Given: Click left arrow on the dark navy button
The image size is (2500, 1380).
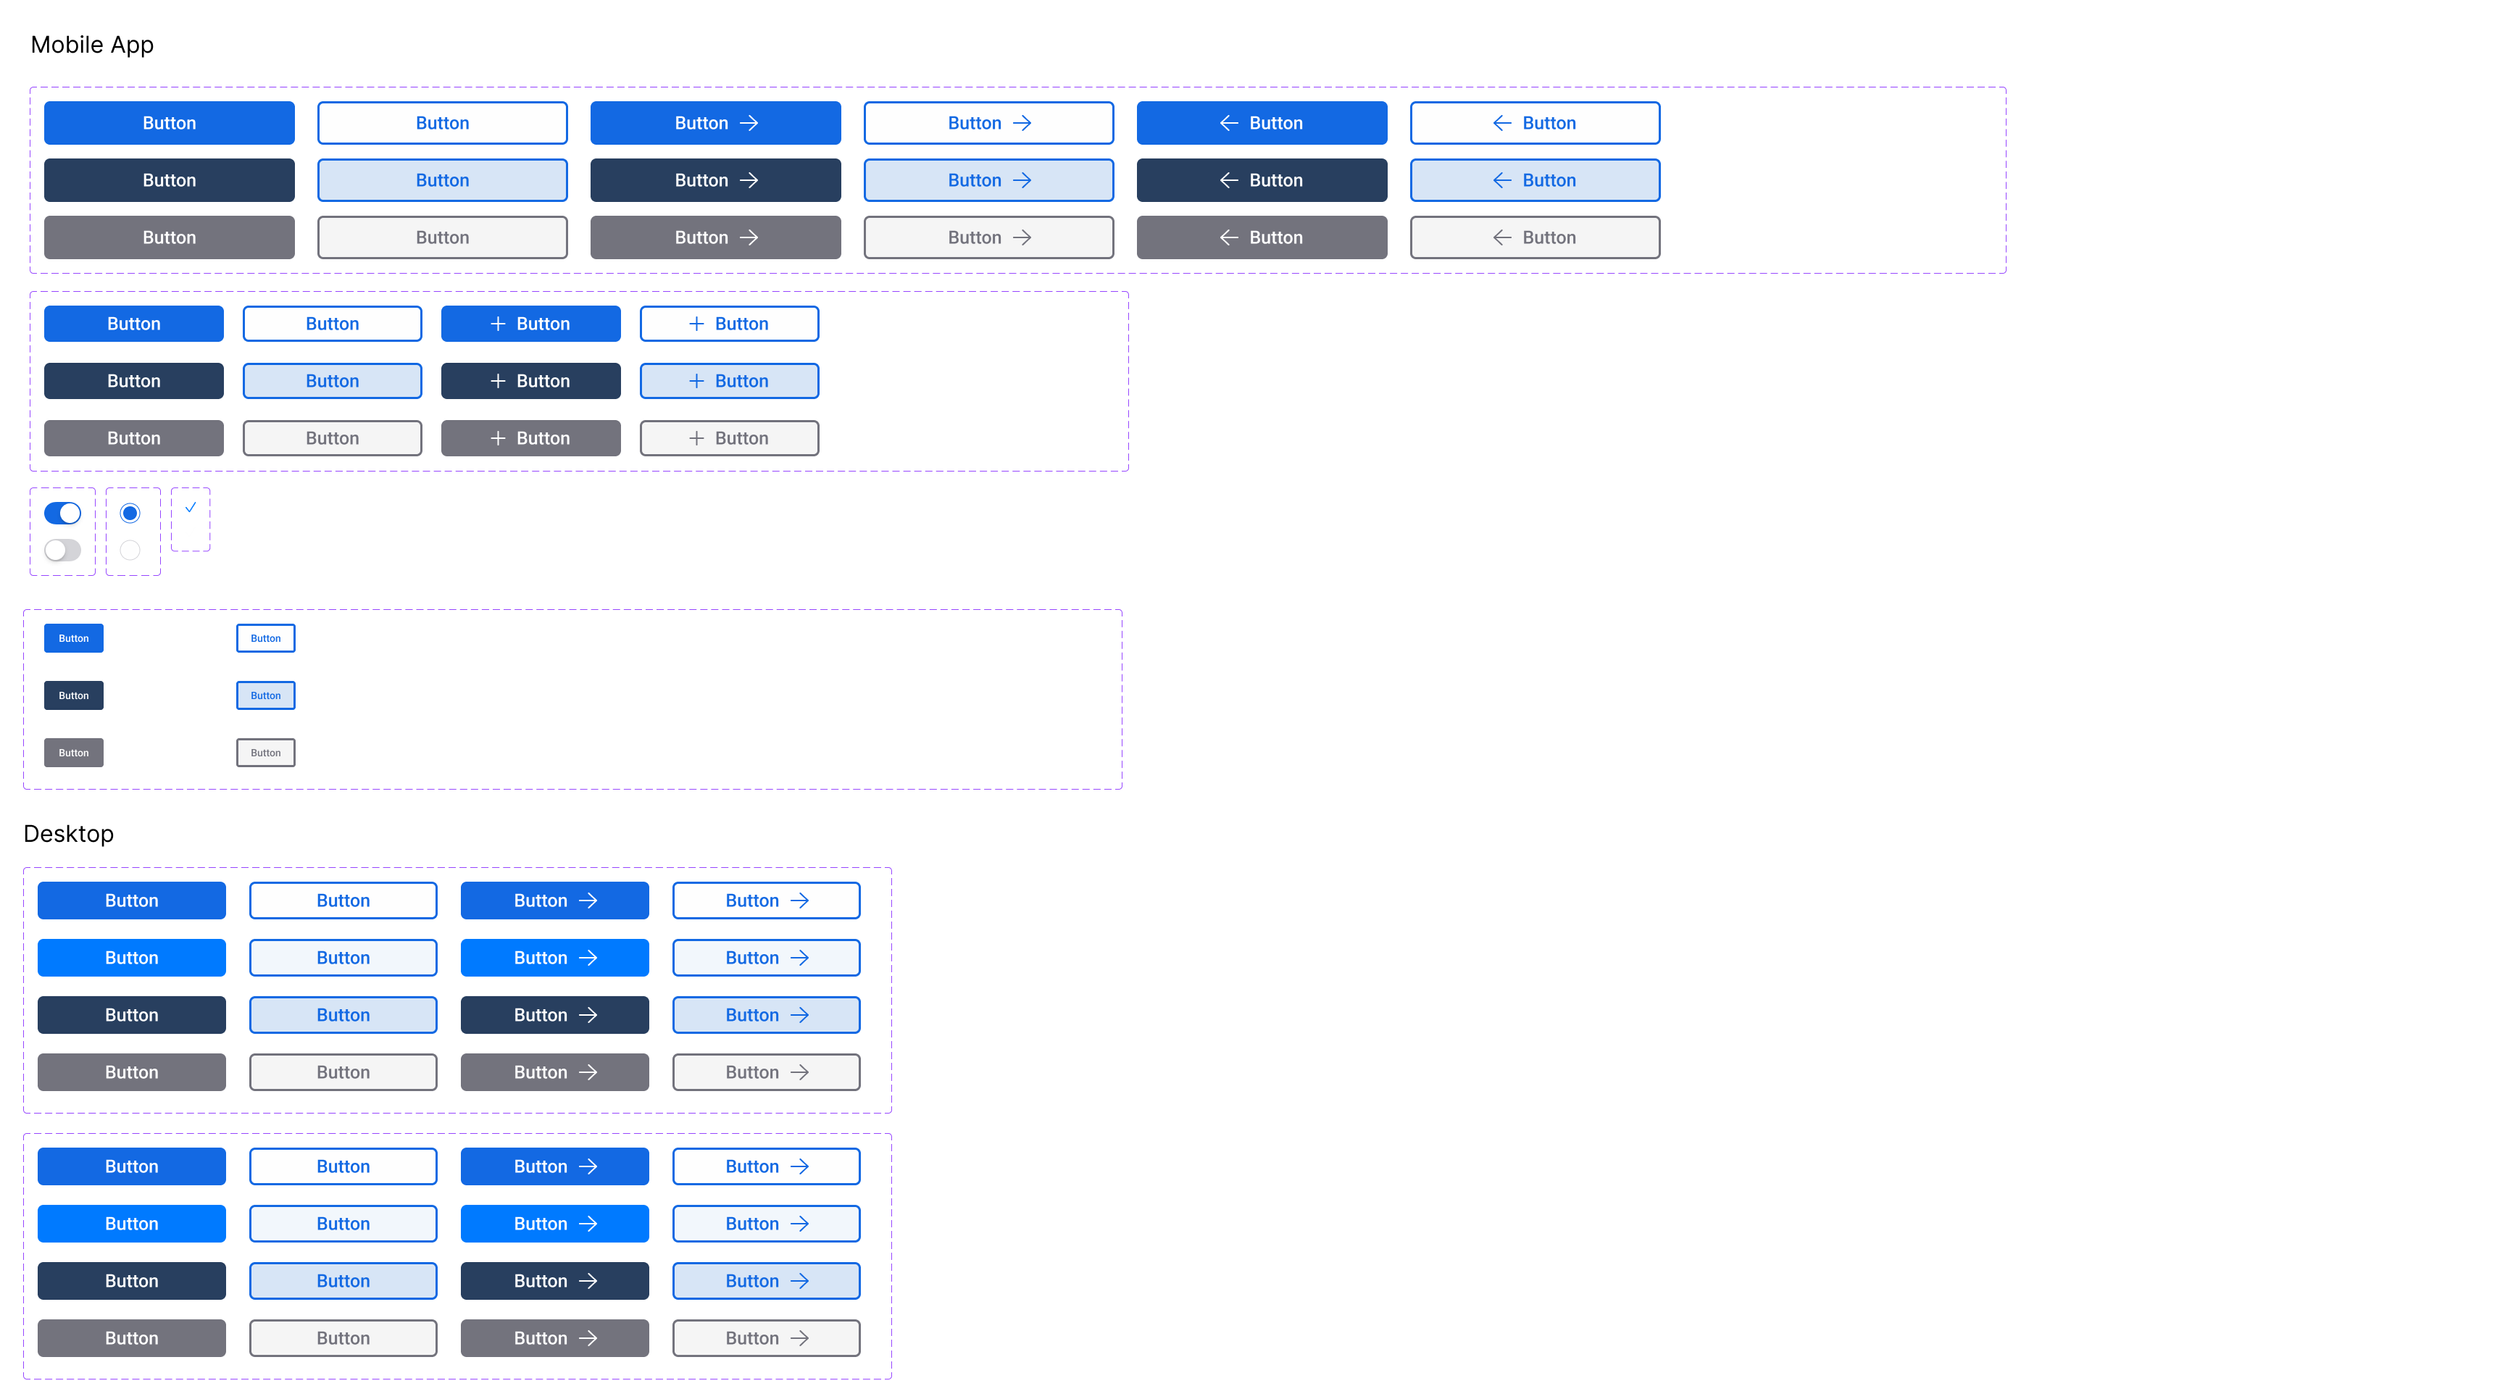Looking at the screenshot, I should coord(1229,180).
